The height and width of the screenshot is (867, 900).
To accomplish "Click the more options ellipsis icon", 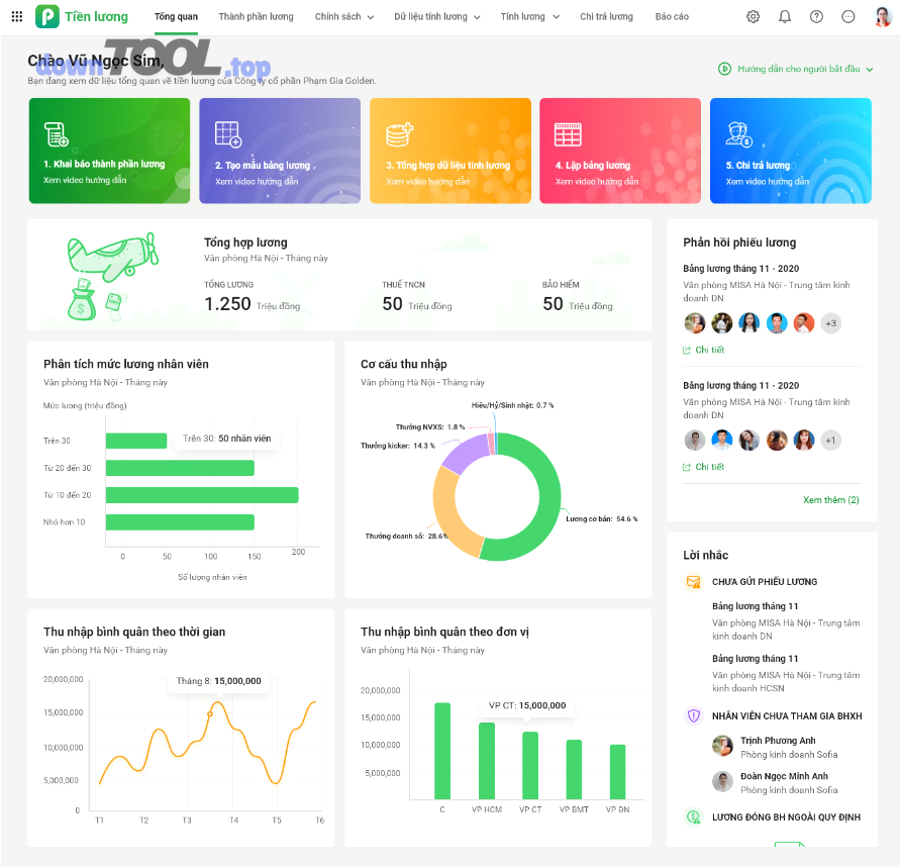I will pos(849,17).
